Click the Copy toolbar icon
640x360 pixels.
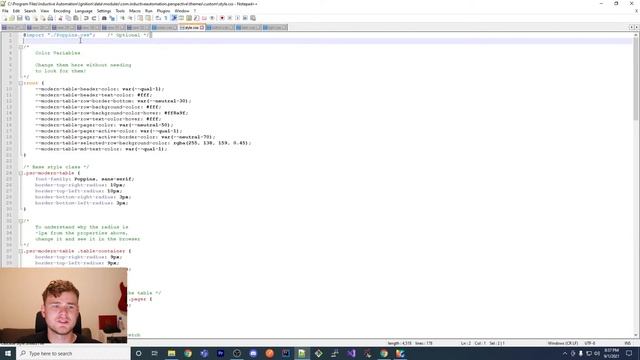coord(68,18)
